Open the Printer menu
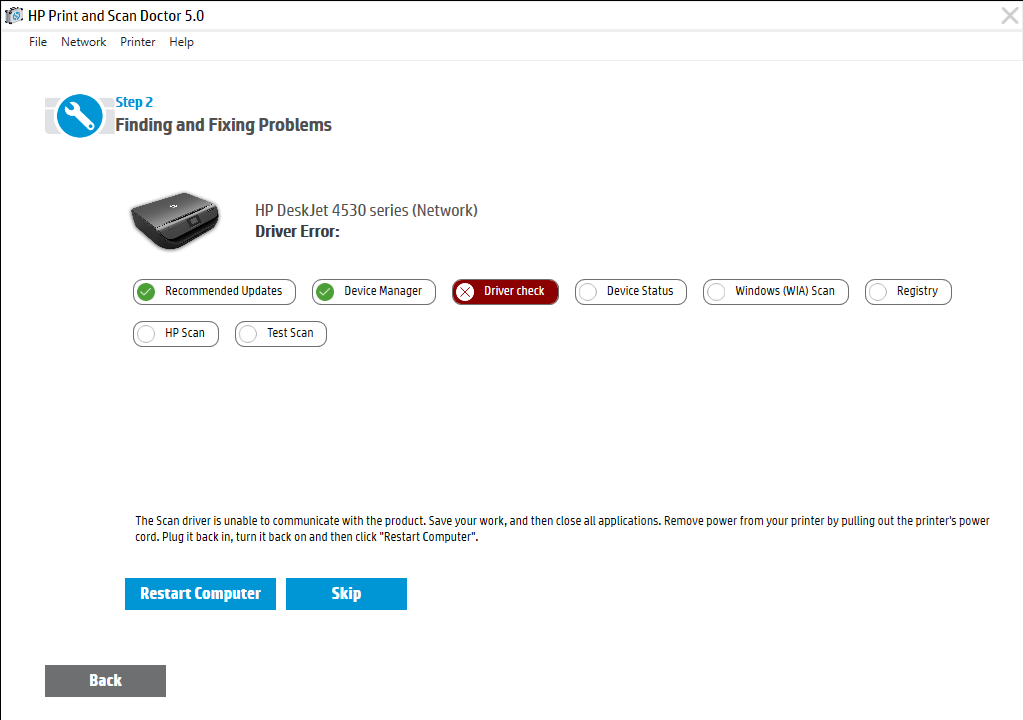This screenshot has height=720, width=1023. (x=138, y=42)
